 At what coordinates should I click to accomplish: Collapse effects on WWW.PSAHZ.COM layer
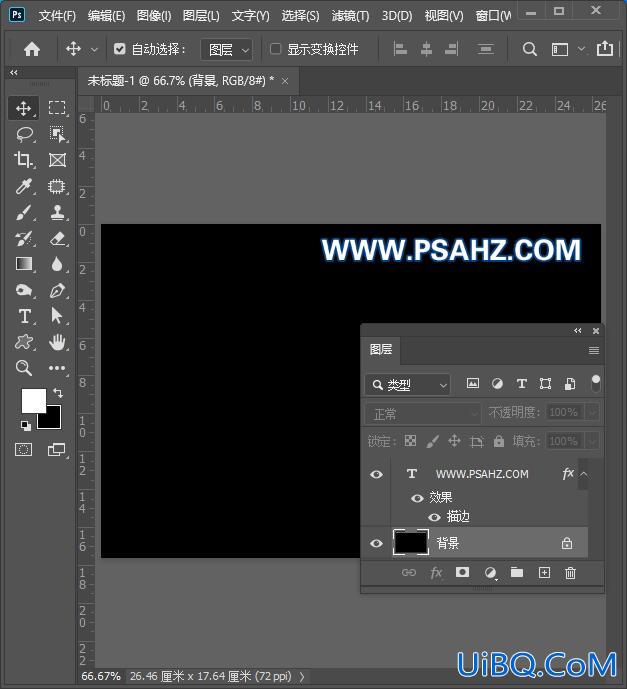tap(584, 474)
